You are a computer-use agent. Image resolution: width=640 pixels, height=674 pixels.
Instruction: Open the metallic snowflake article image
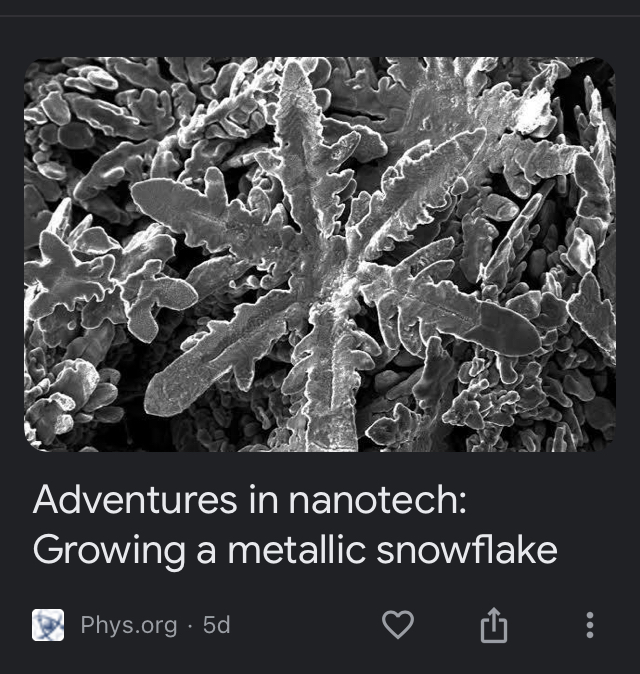click(x=320, y=254)
